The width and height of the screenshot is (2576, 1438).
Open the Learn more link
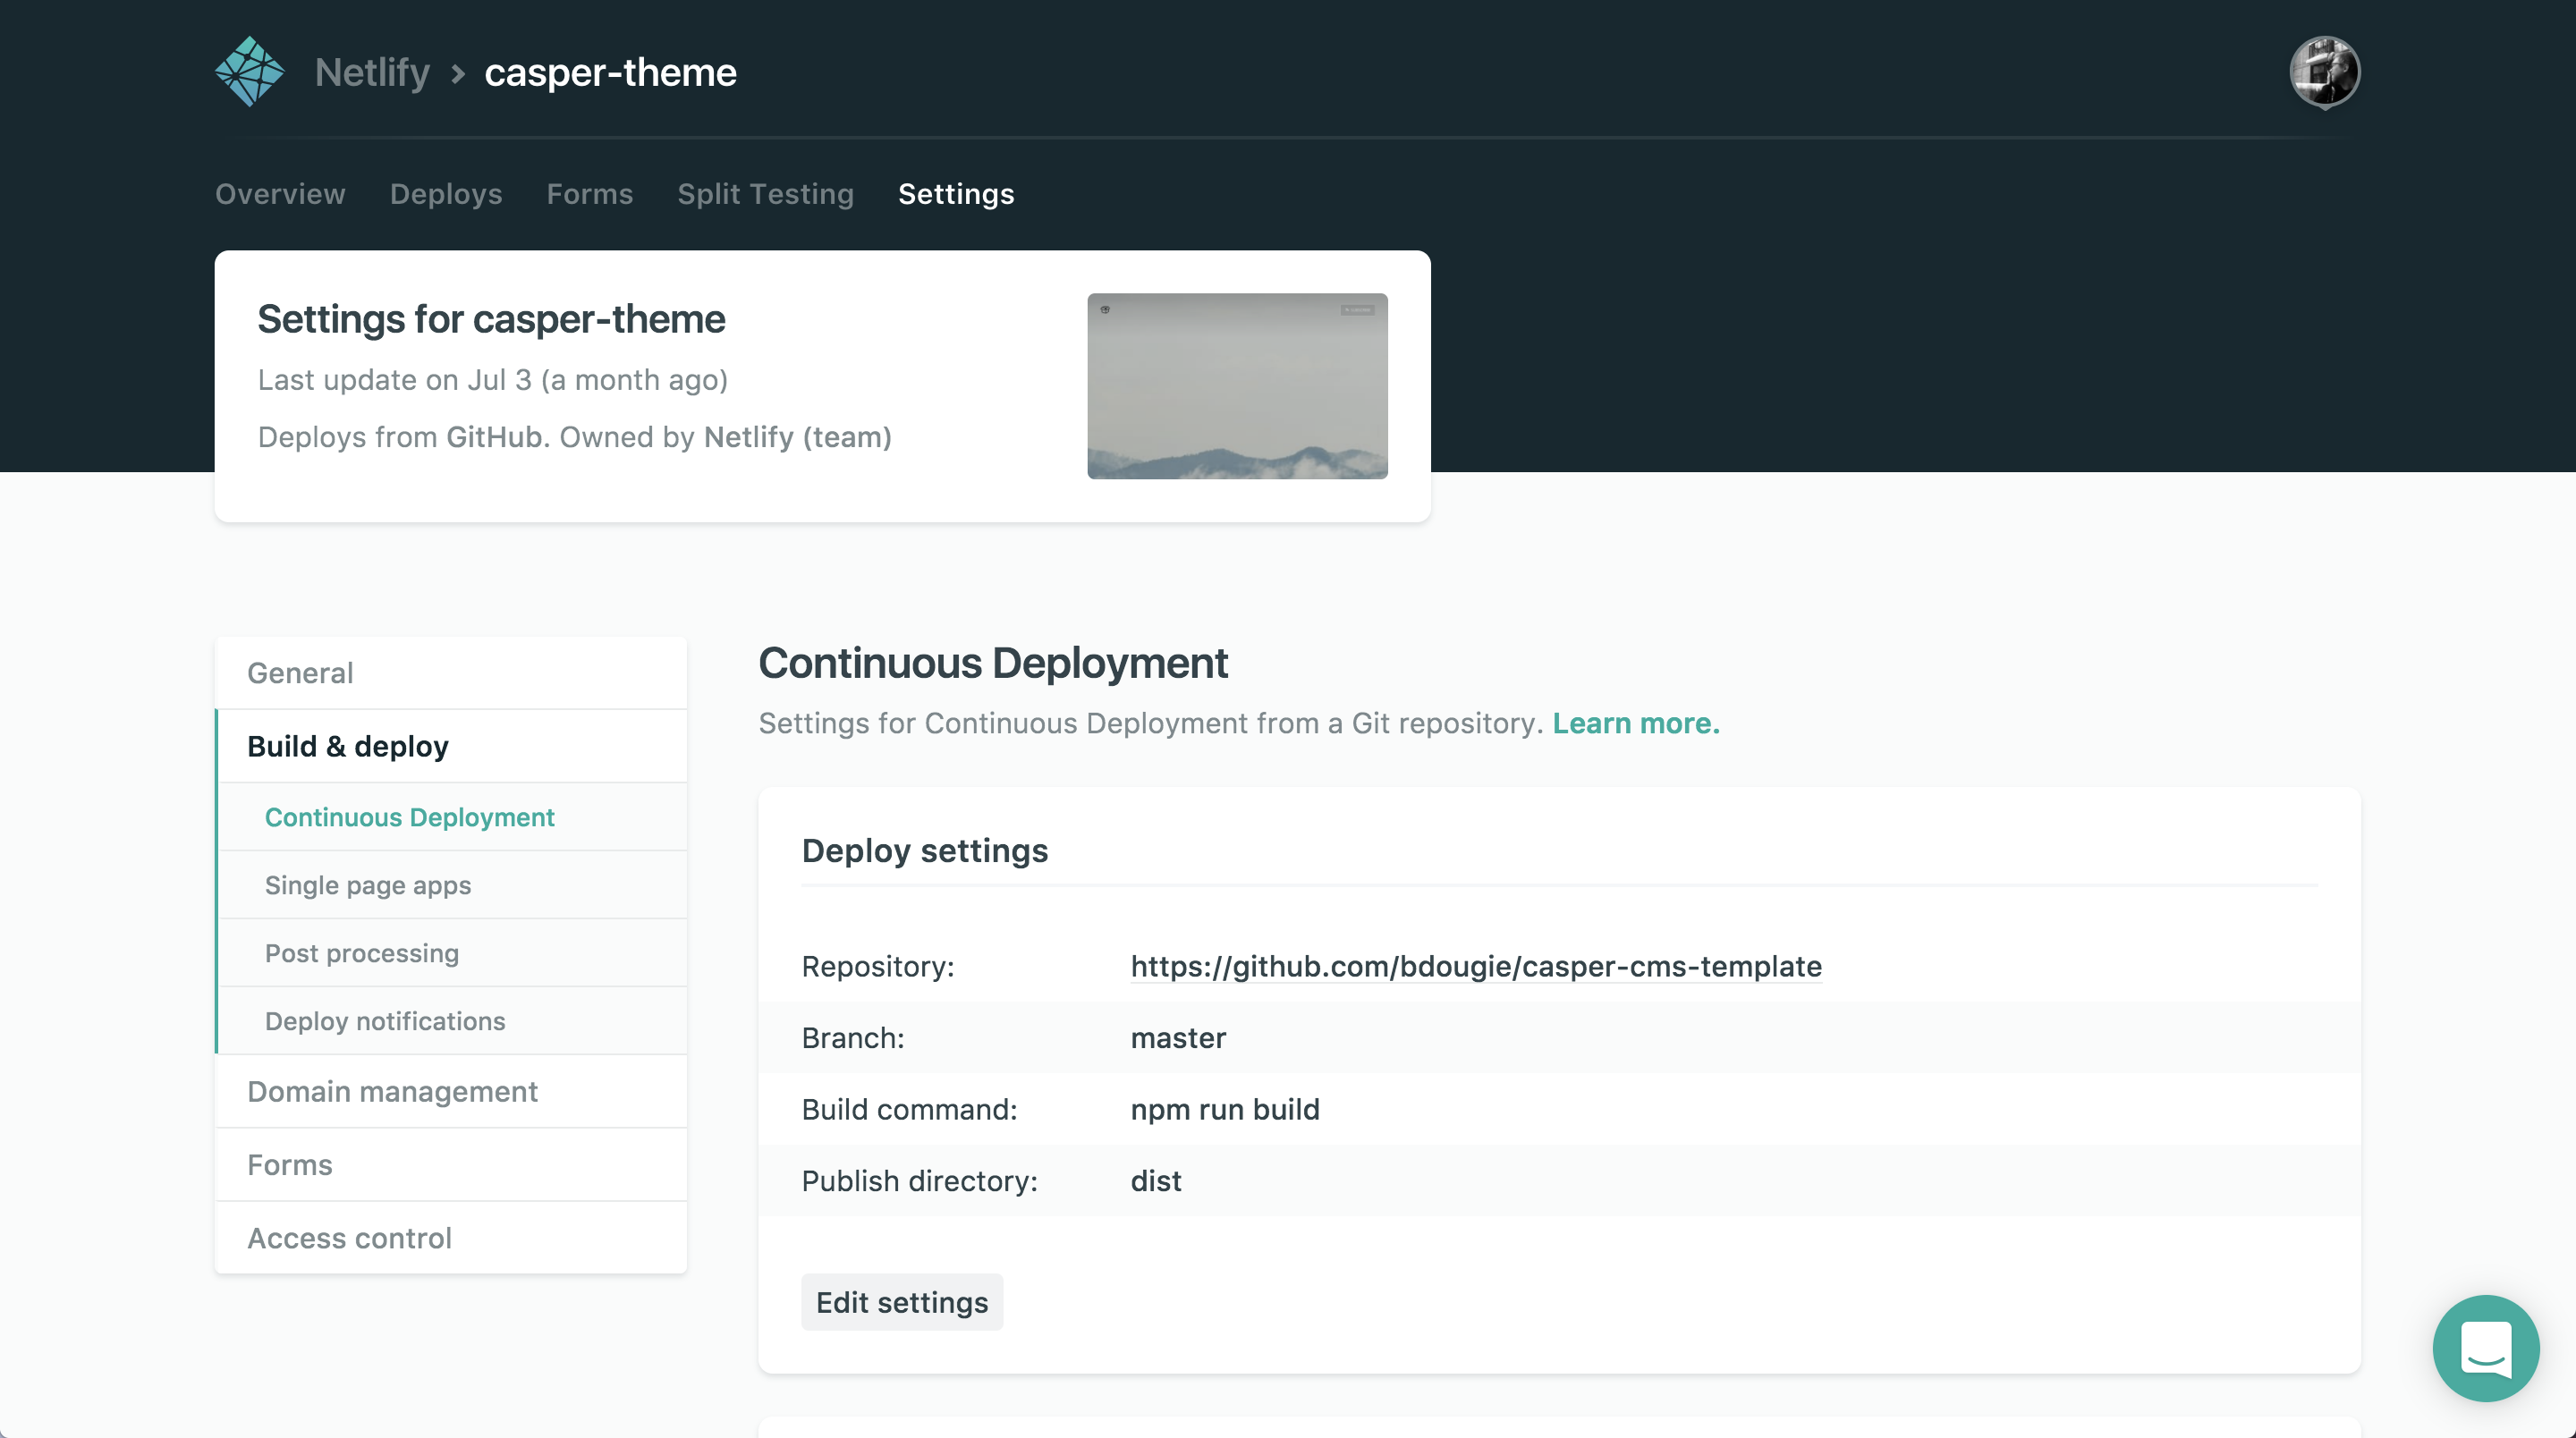pyautogui.click(x=1634, y=723)
